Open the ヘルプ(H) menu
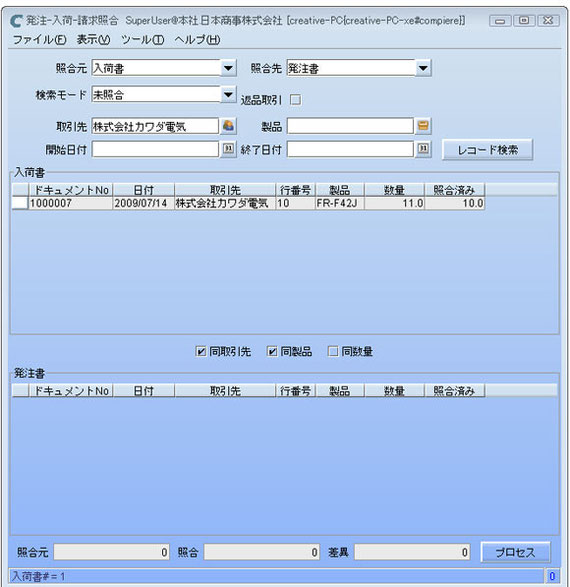Screen dimensions: 570x587 click(197, 40)
